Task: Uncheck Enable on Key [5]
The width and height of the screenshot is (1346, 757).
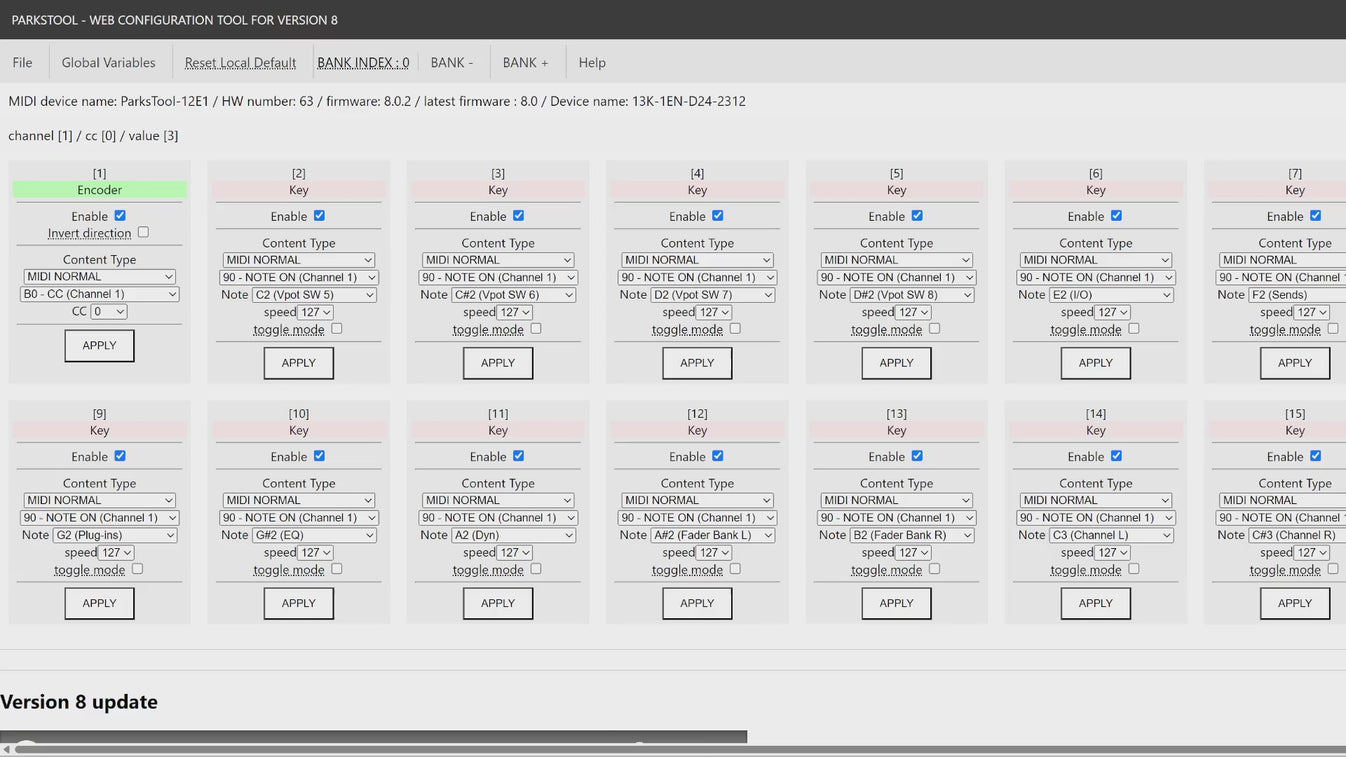Action: [x=917, y=215]
